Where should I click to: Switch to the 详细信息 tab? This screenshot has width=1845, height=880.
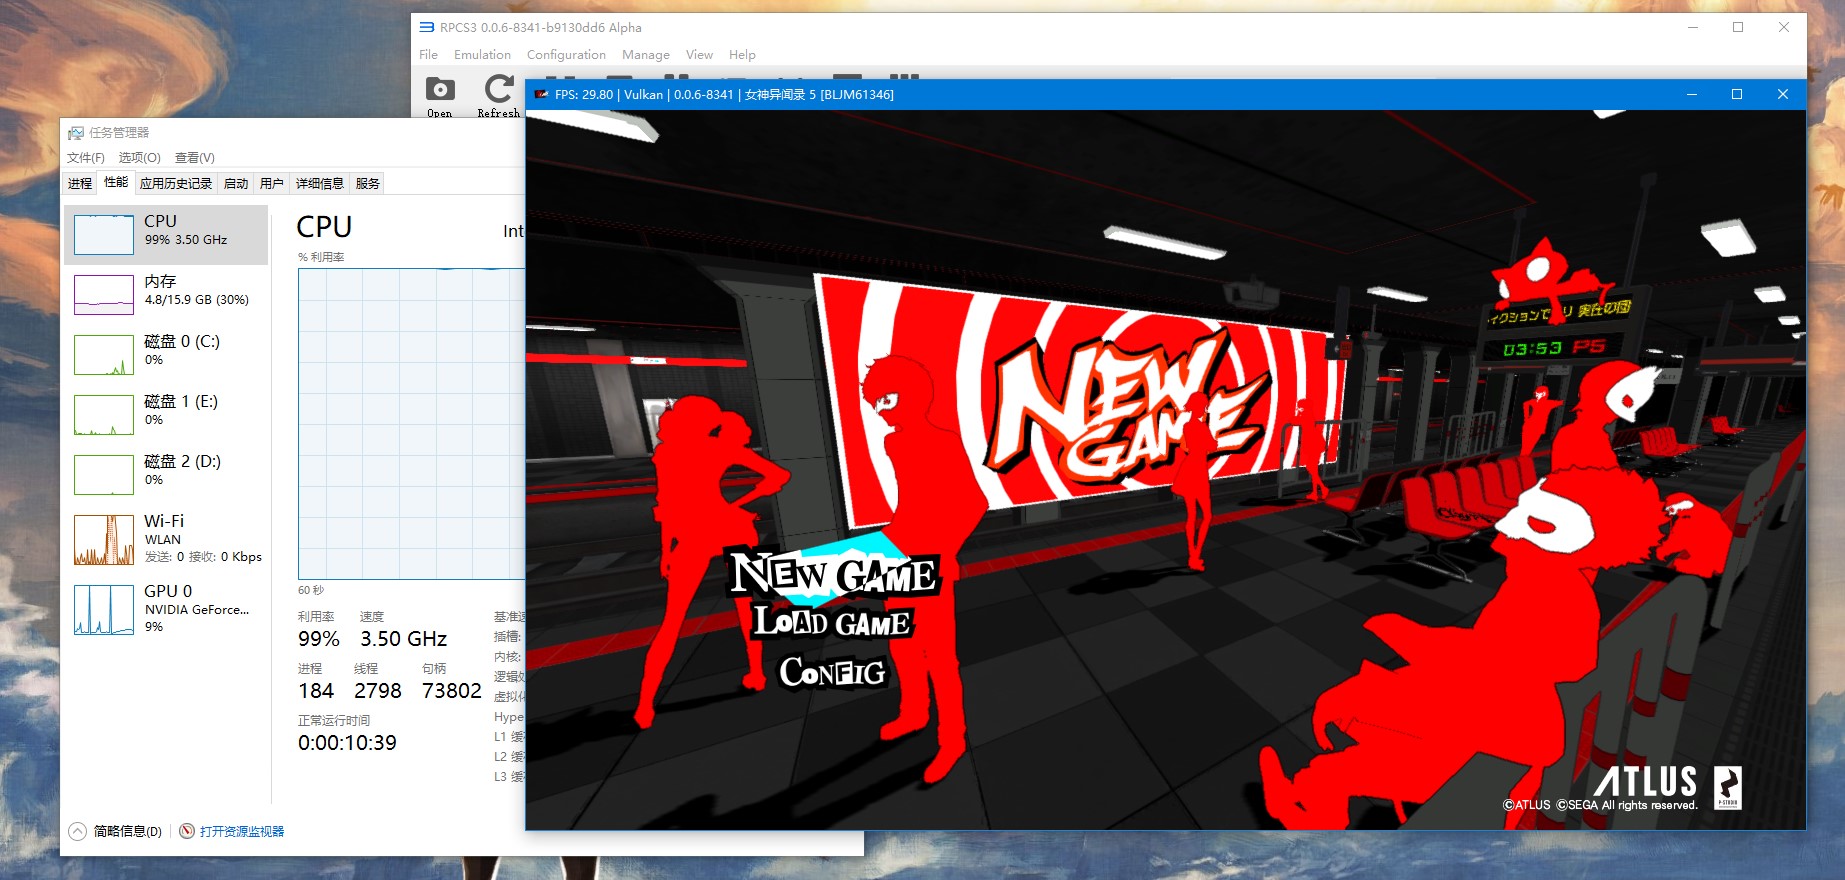point(320,183)
